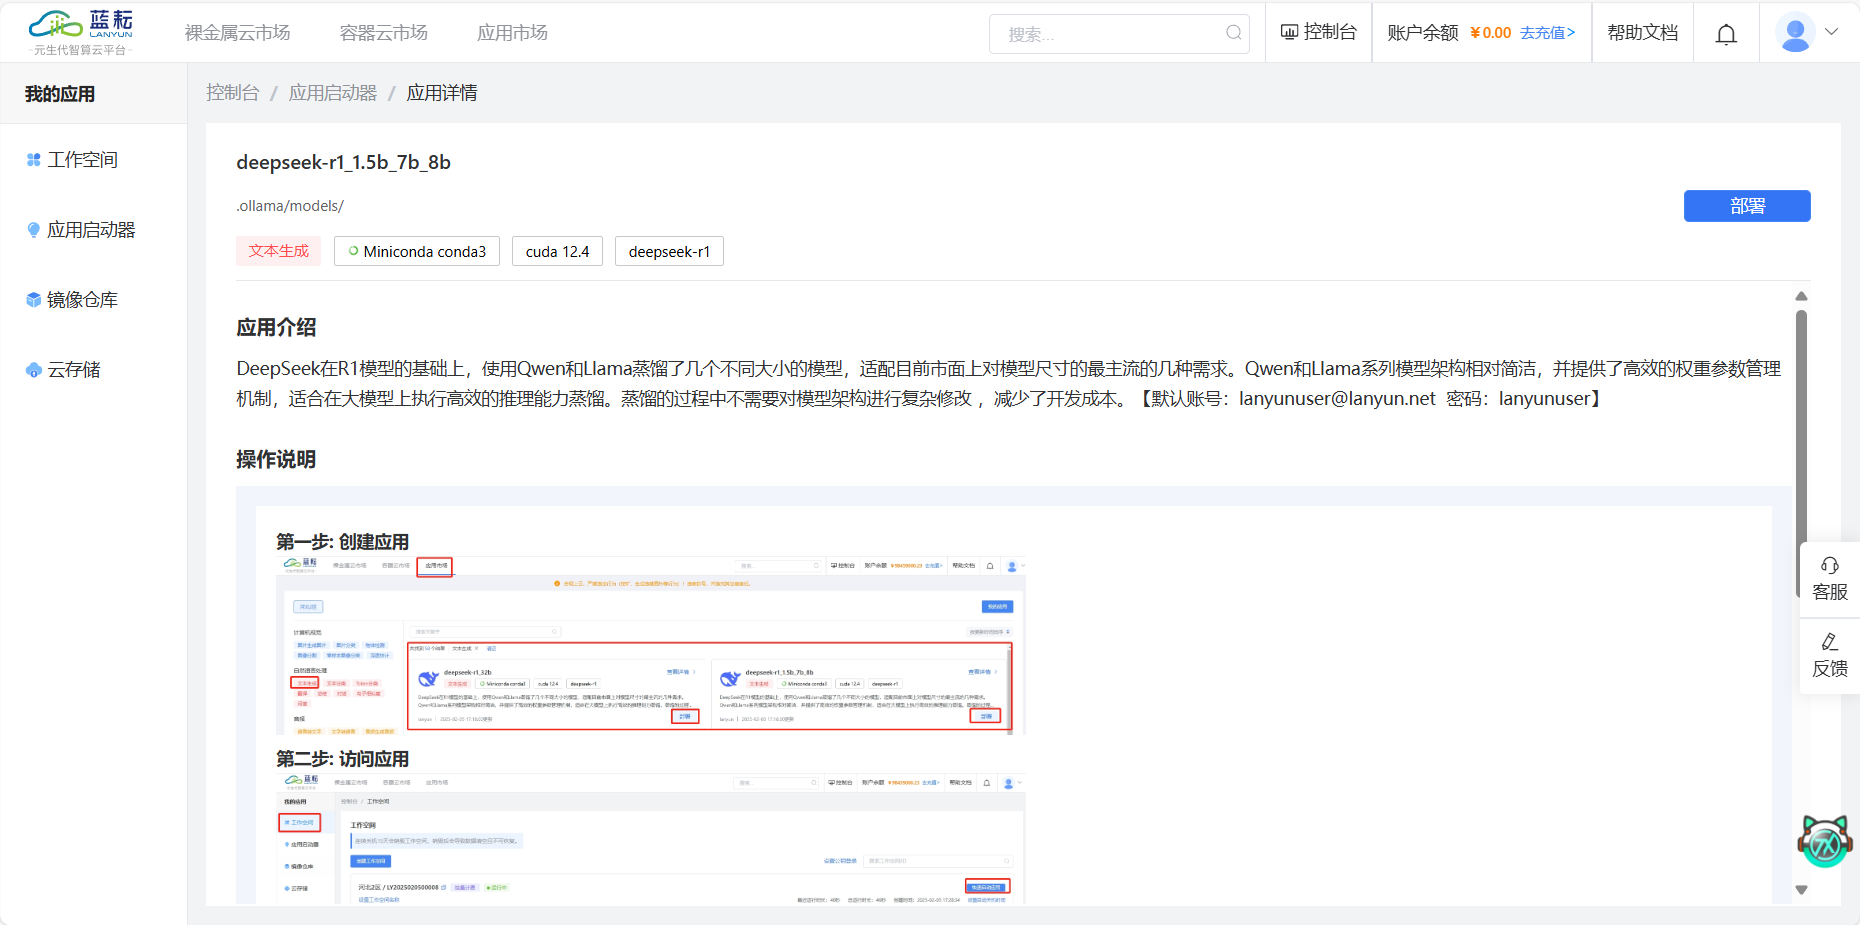Open 客服 customer service panel
This screenshot has width=1860, height=925.
[x=1830, y=579]
